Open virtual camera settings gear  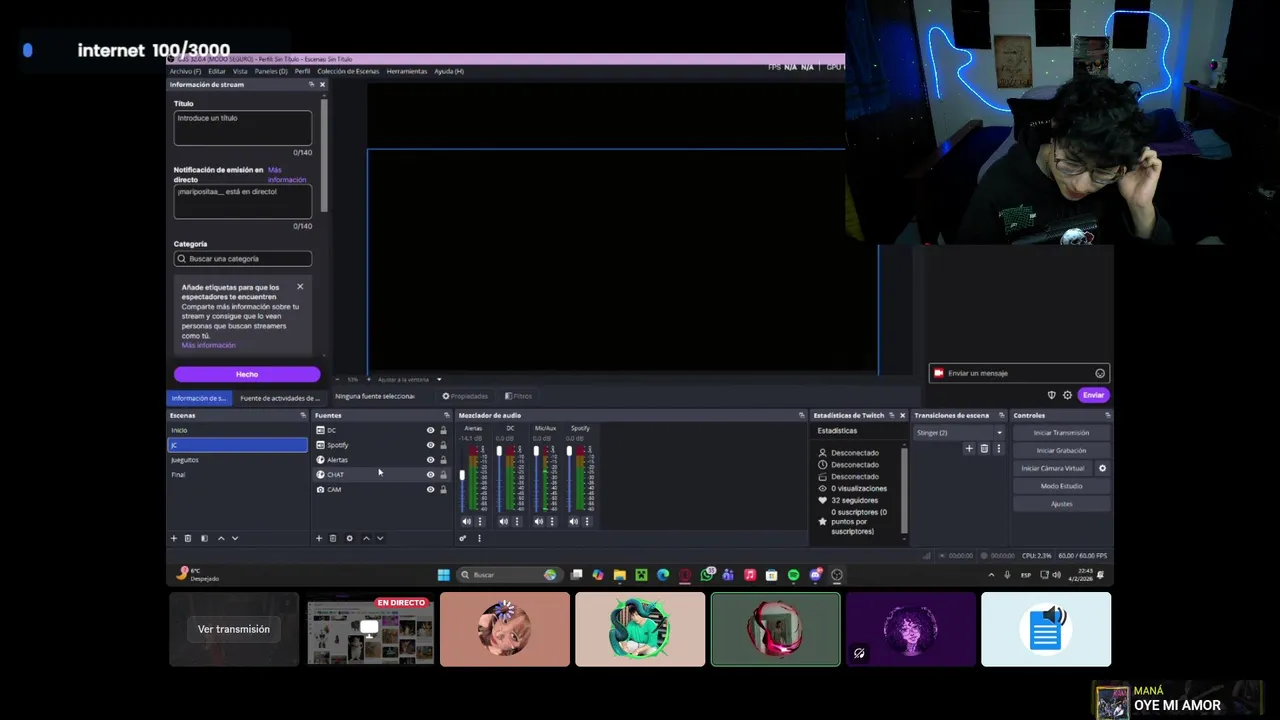[1103, 468]
